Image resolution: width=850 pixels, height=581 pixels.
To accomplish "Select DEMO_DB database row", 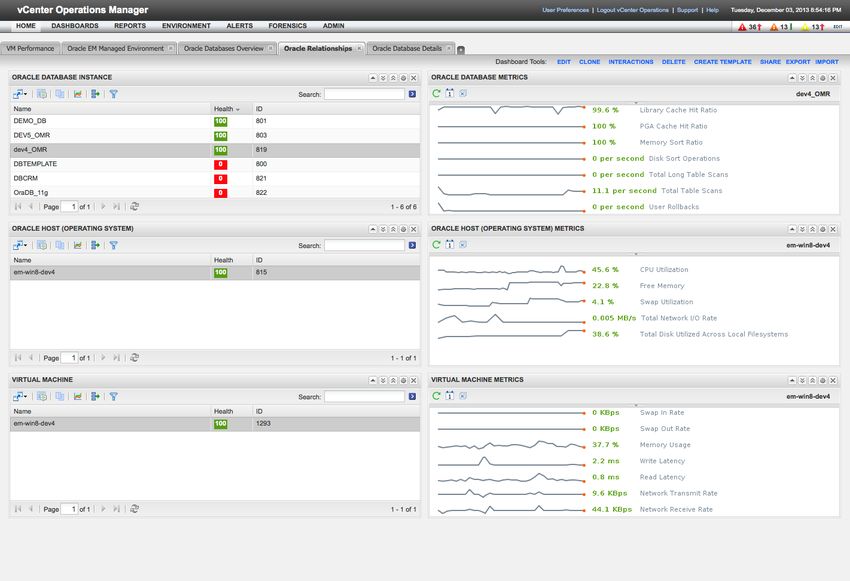I will 215,121.
